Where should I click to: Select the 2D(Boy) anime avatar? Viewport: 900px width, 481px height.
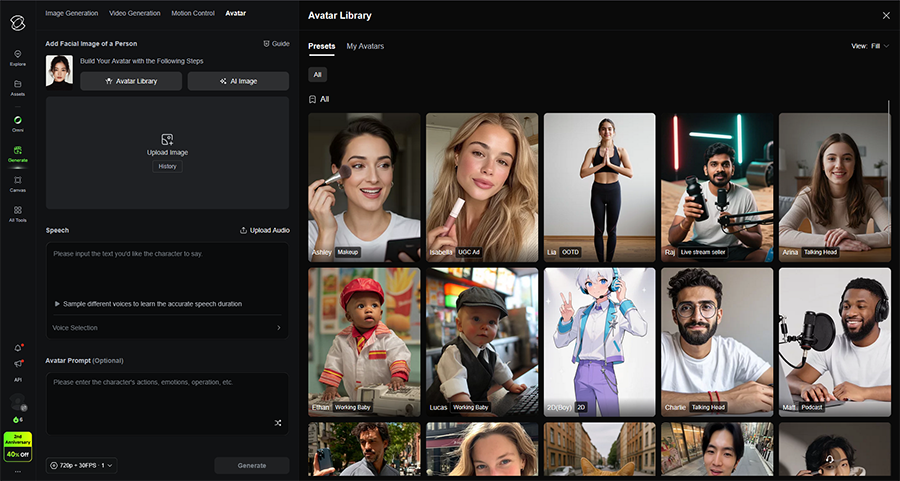click(599, 342)
